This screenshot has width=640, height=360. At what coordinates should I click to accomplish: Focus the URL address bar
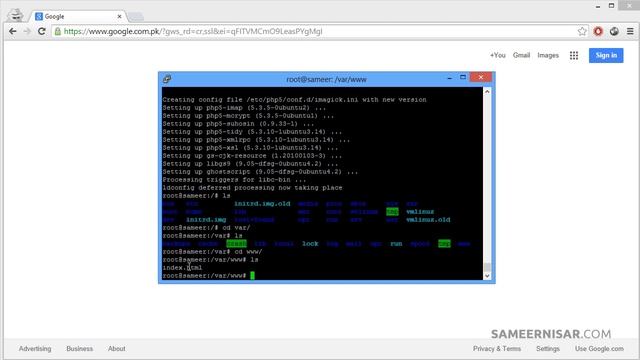coord(318,31)
